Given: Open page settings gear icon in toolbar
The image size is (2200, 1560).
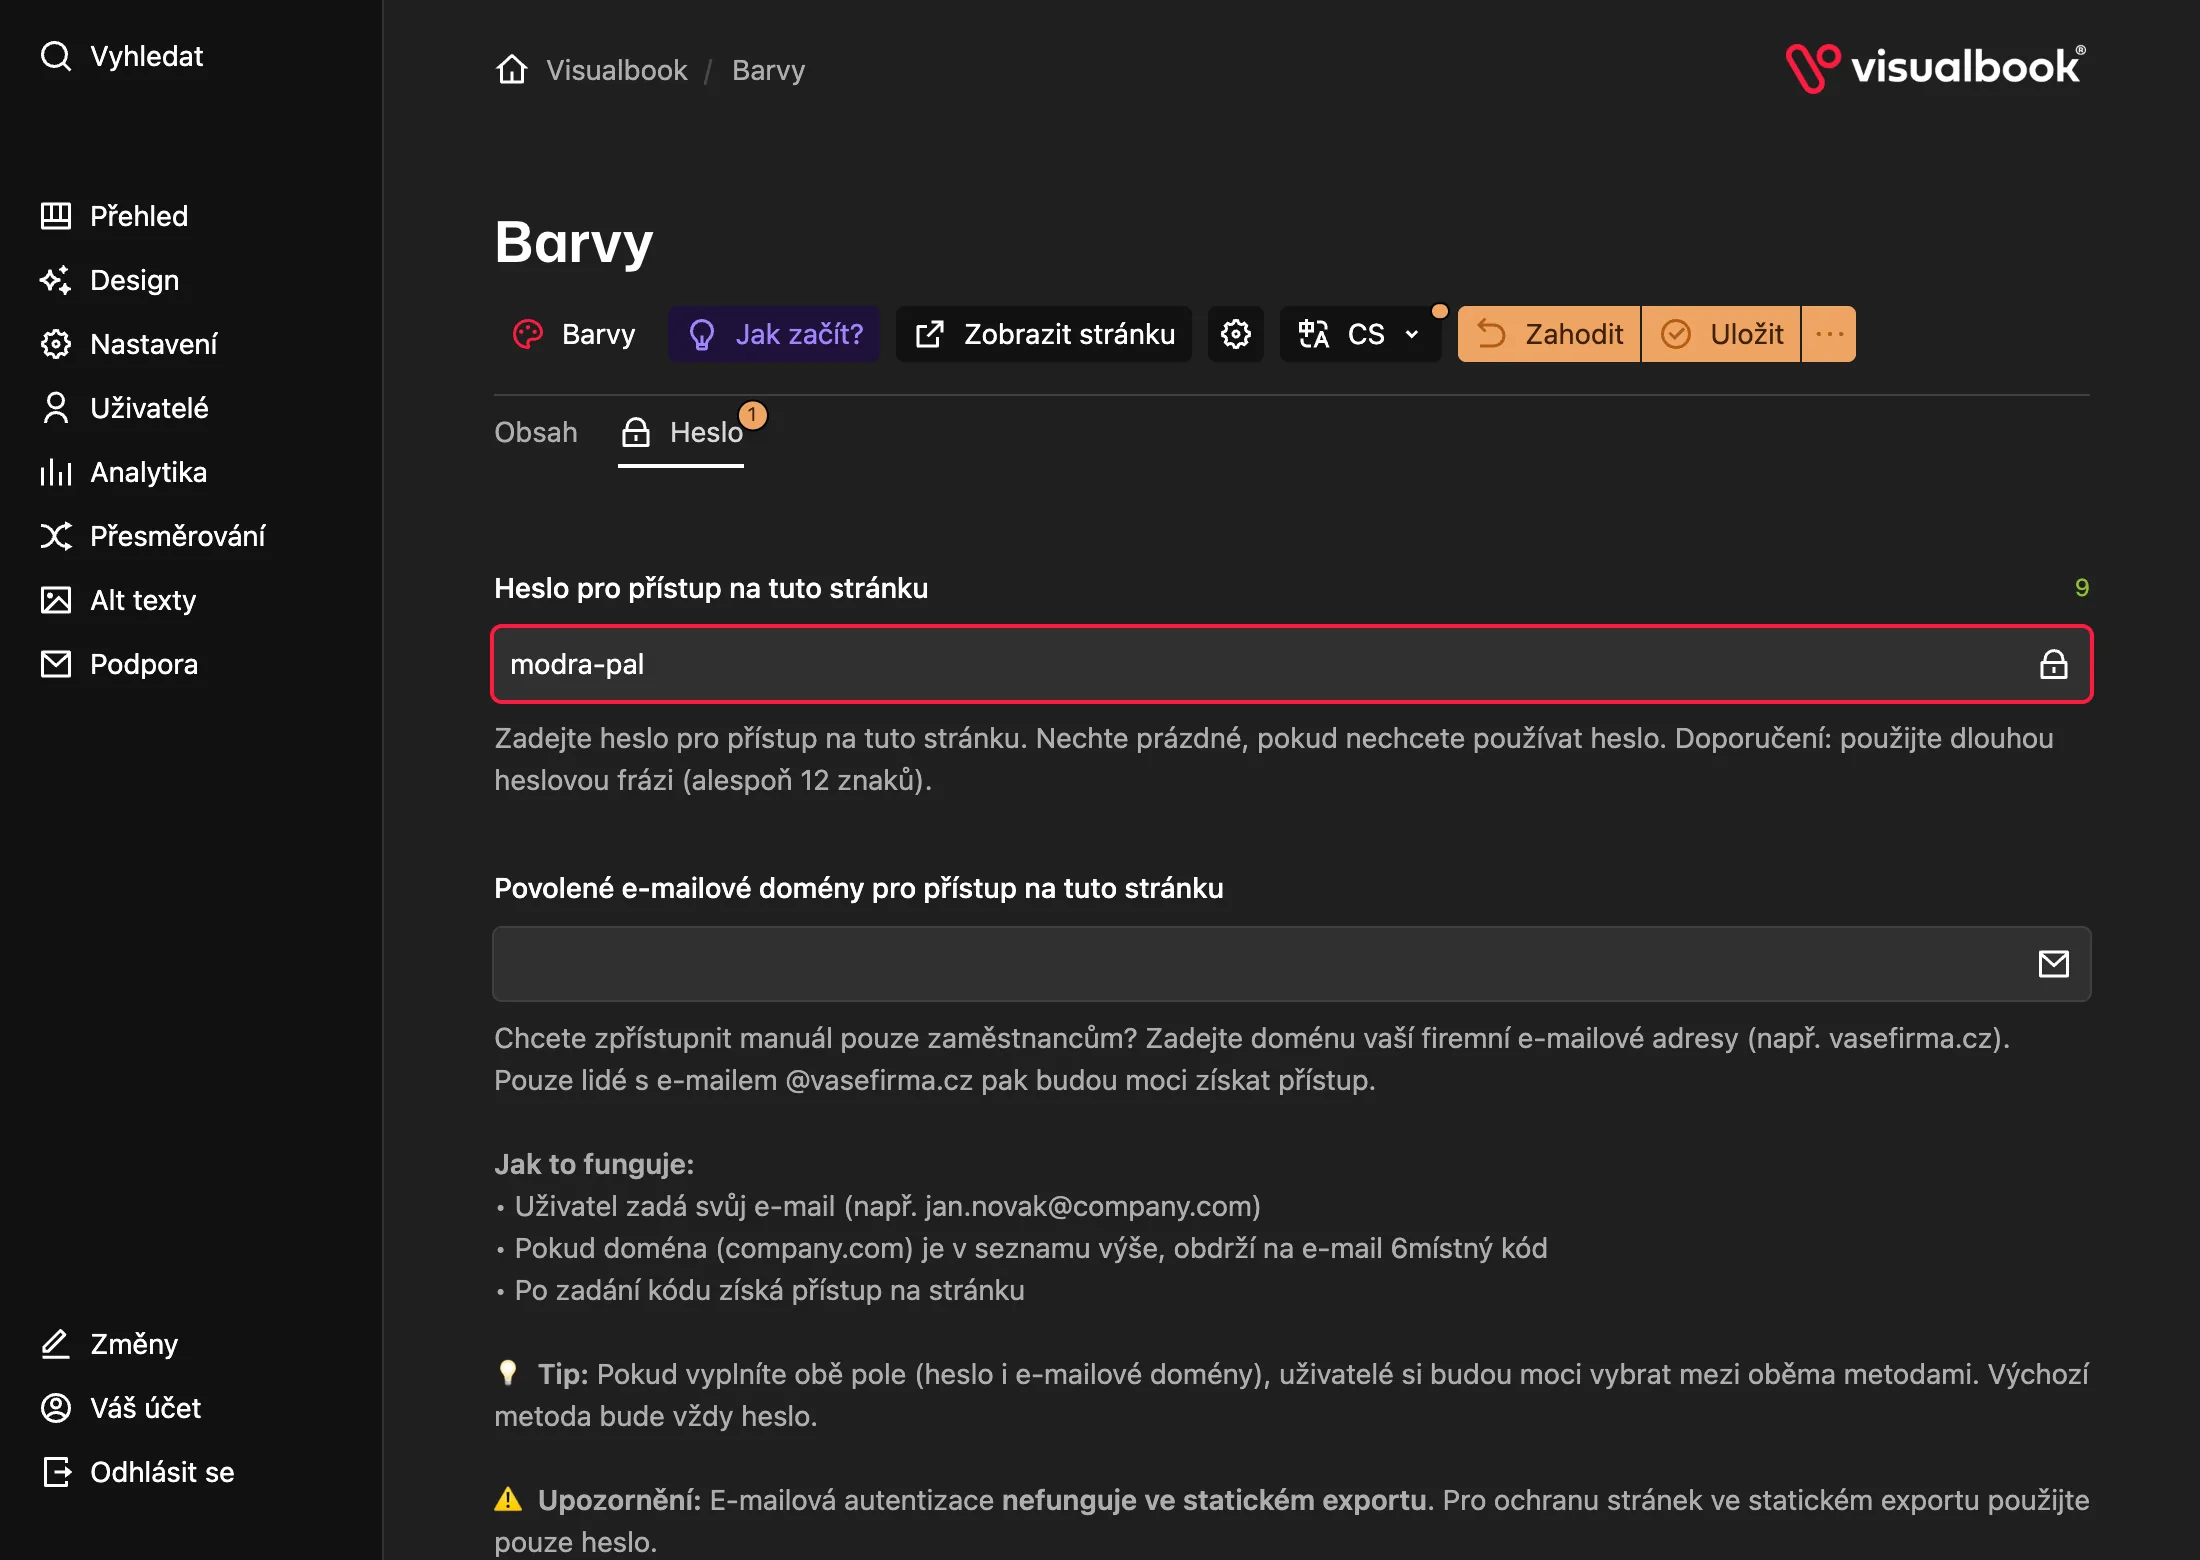Looking at the screenshot, I should point(1236,334).
